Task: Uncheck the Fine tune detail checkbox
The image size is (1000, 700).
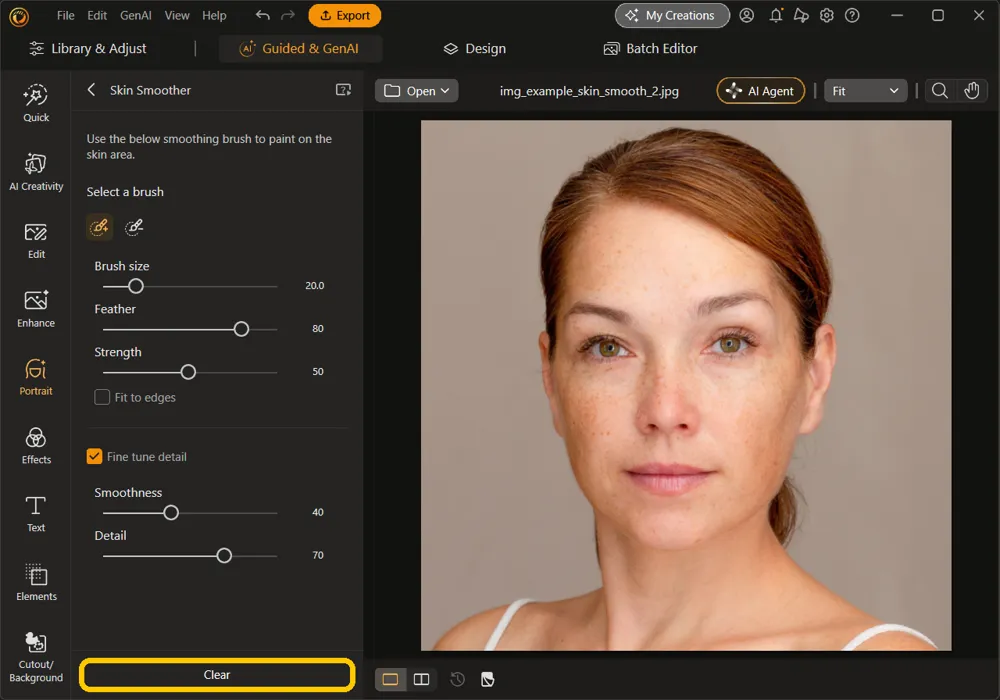Action: [94, 456]
